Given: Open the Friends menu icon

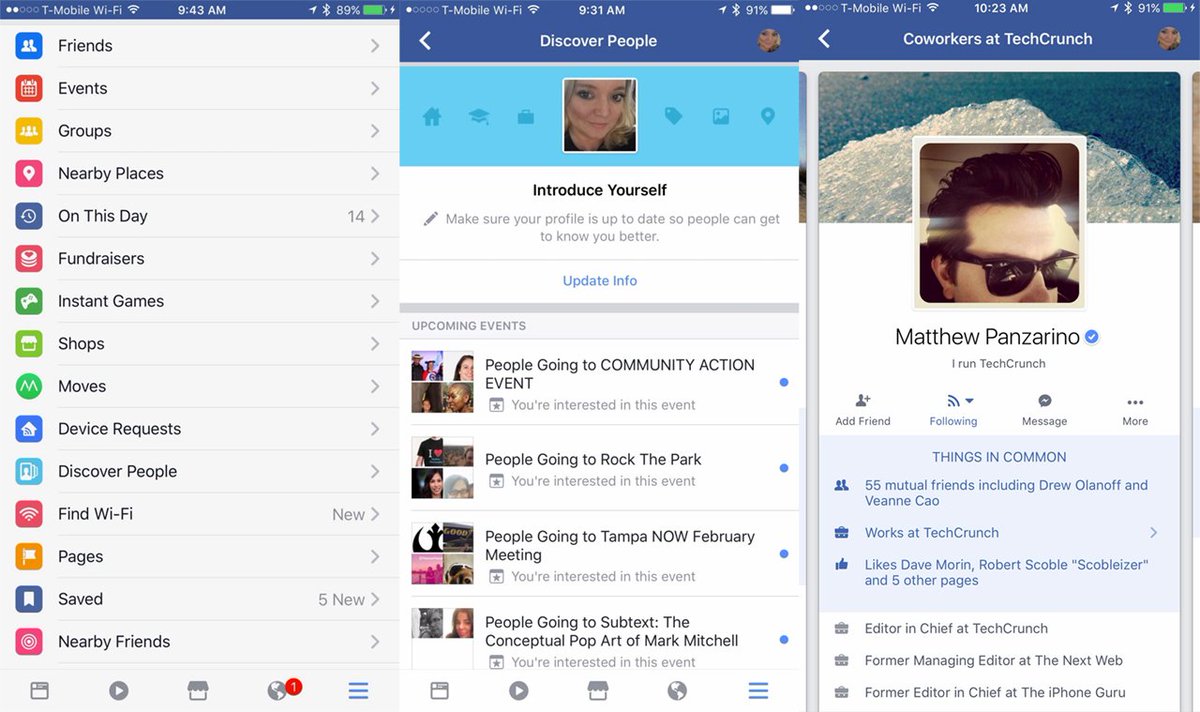Looking at the screenshot, I should 29,46.
